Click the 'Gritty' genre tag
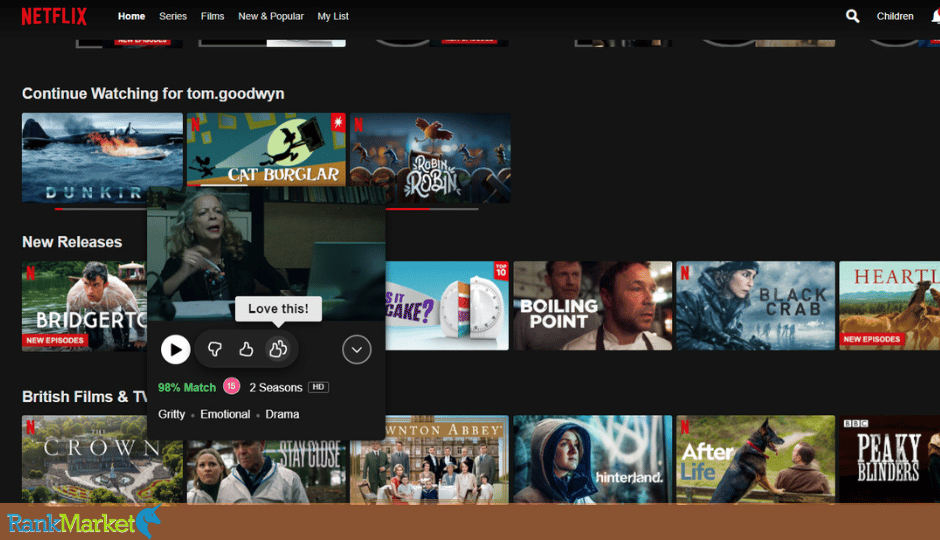 tap(171, 414)
